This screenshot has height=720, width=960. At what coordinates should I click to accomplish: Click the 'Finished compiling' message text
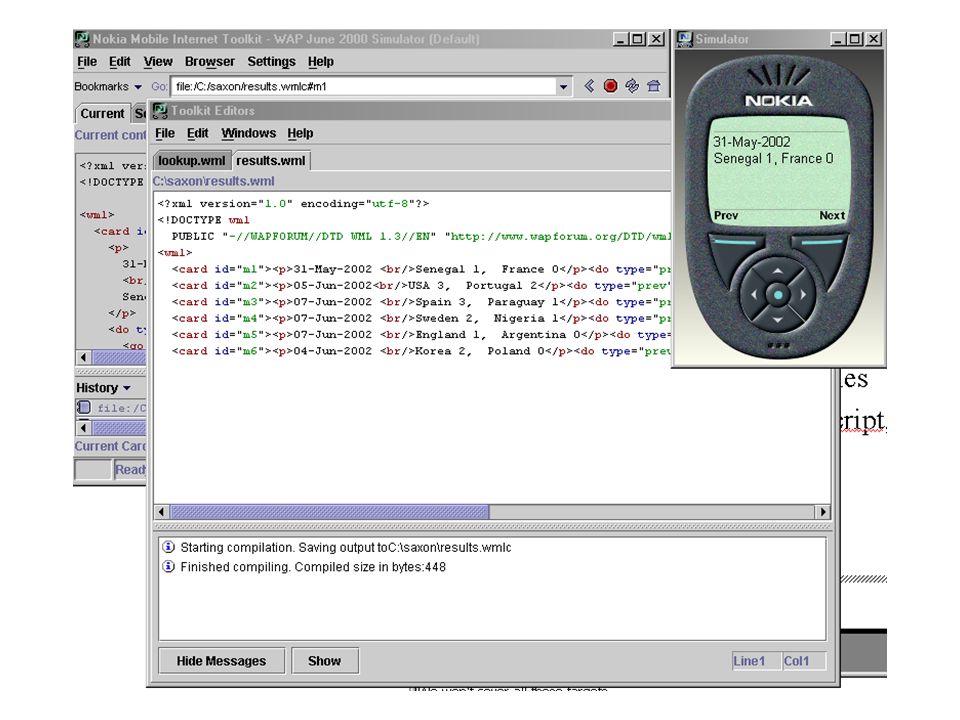[313, 567]
